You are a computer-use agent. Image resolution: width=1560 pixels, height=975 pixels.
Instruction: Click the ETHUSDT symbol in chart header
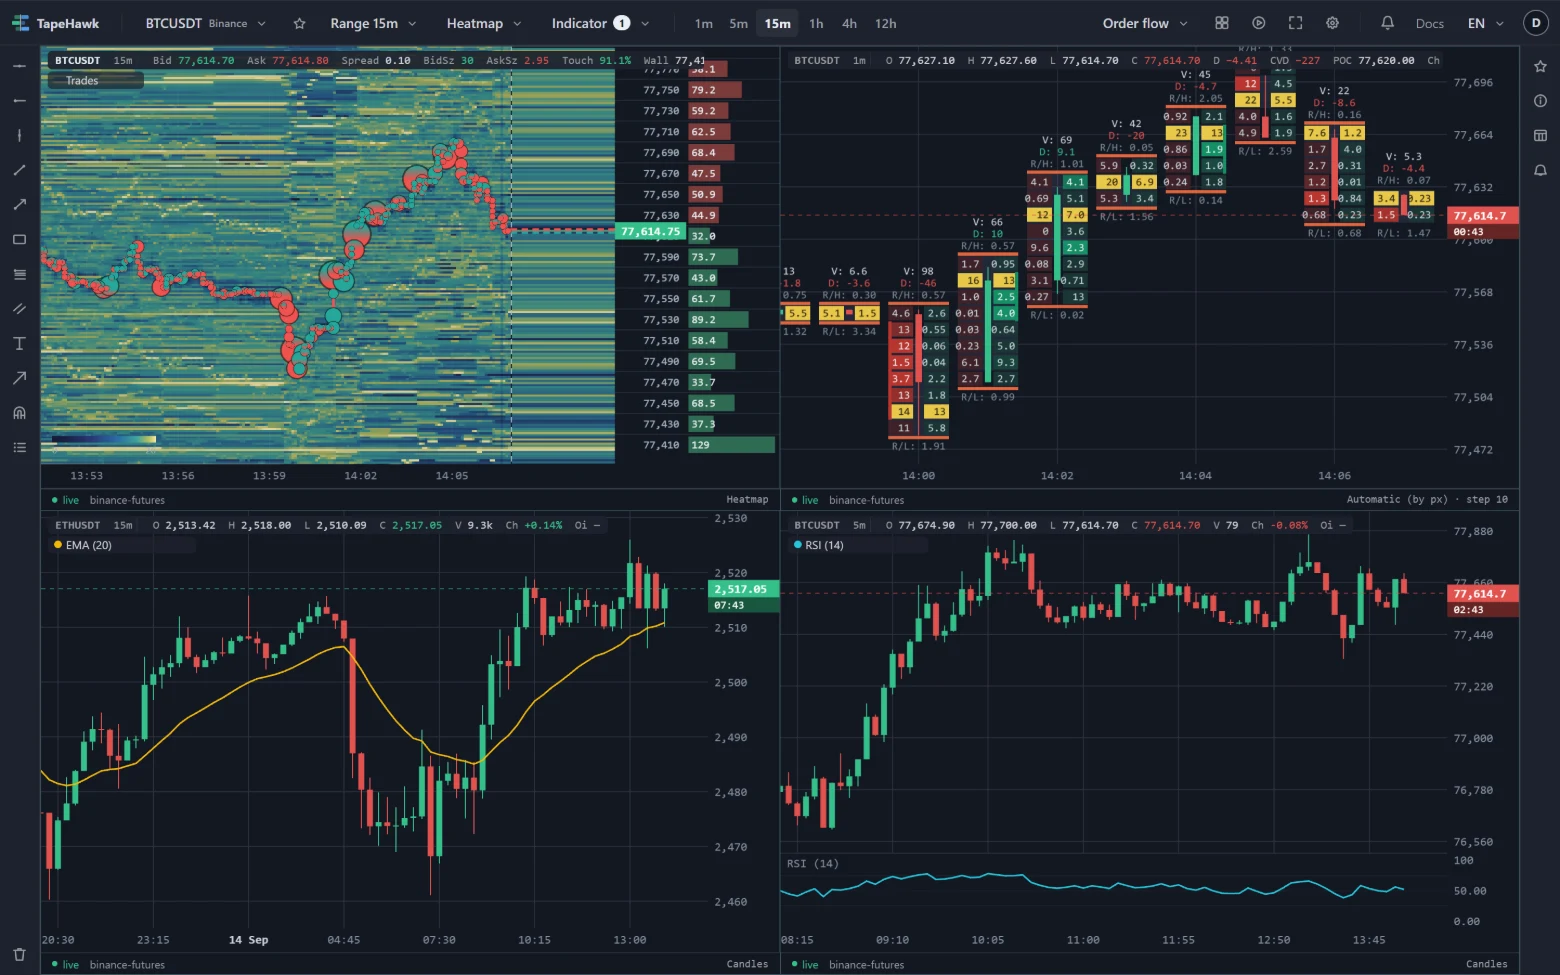(78, 525)
